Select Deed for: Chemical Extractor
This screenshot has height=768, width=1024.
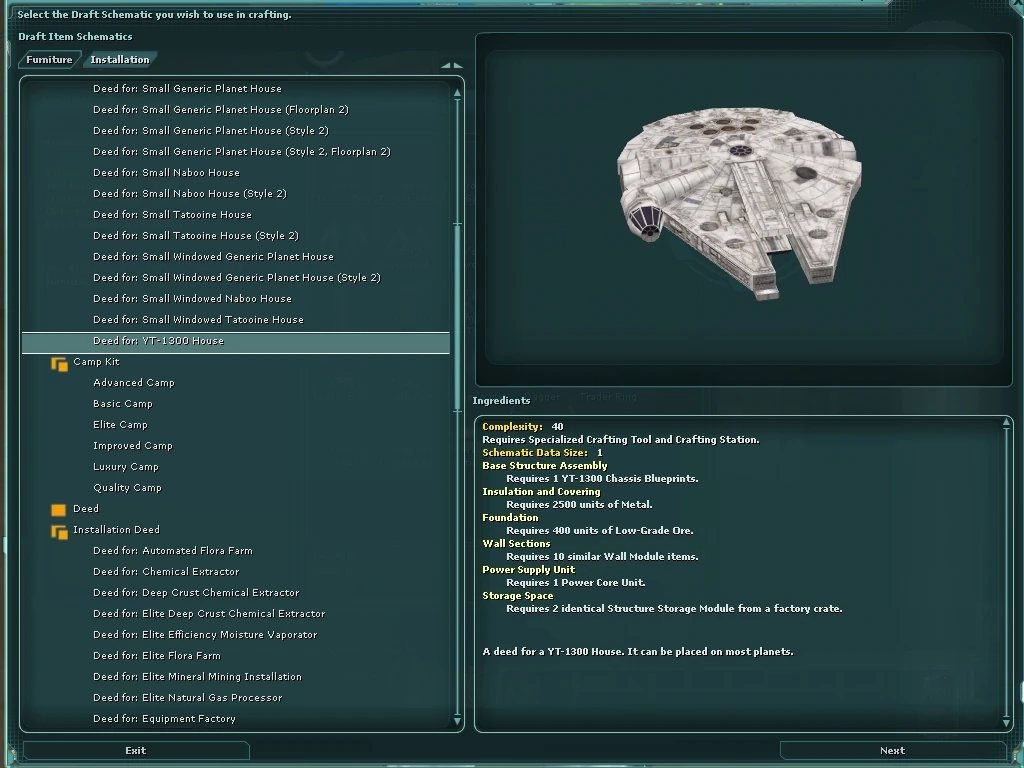pyautogui.click(x=167, y=571)
